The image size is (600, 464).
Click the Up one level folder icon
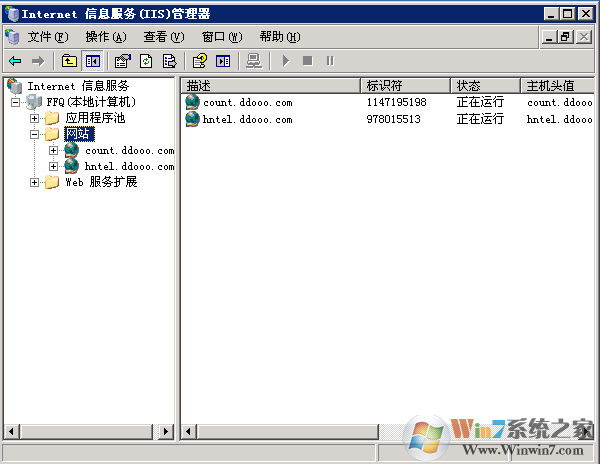69,61
